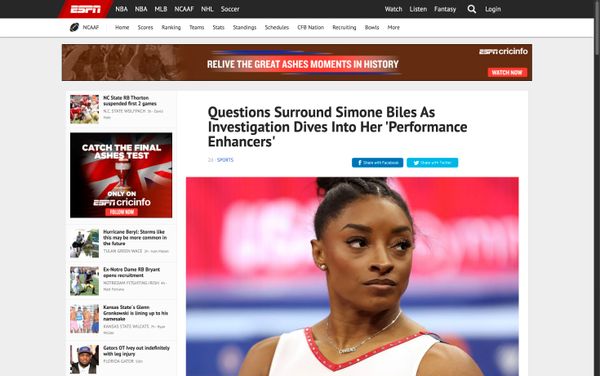
Task: Open Hurricane Beryl story thumbnail
Action: click(x=84, y=243)
